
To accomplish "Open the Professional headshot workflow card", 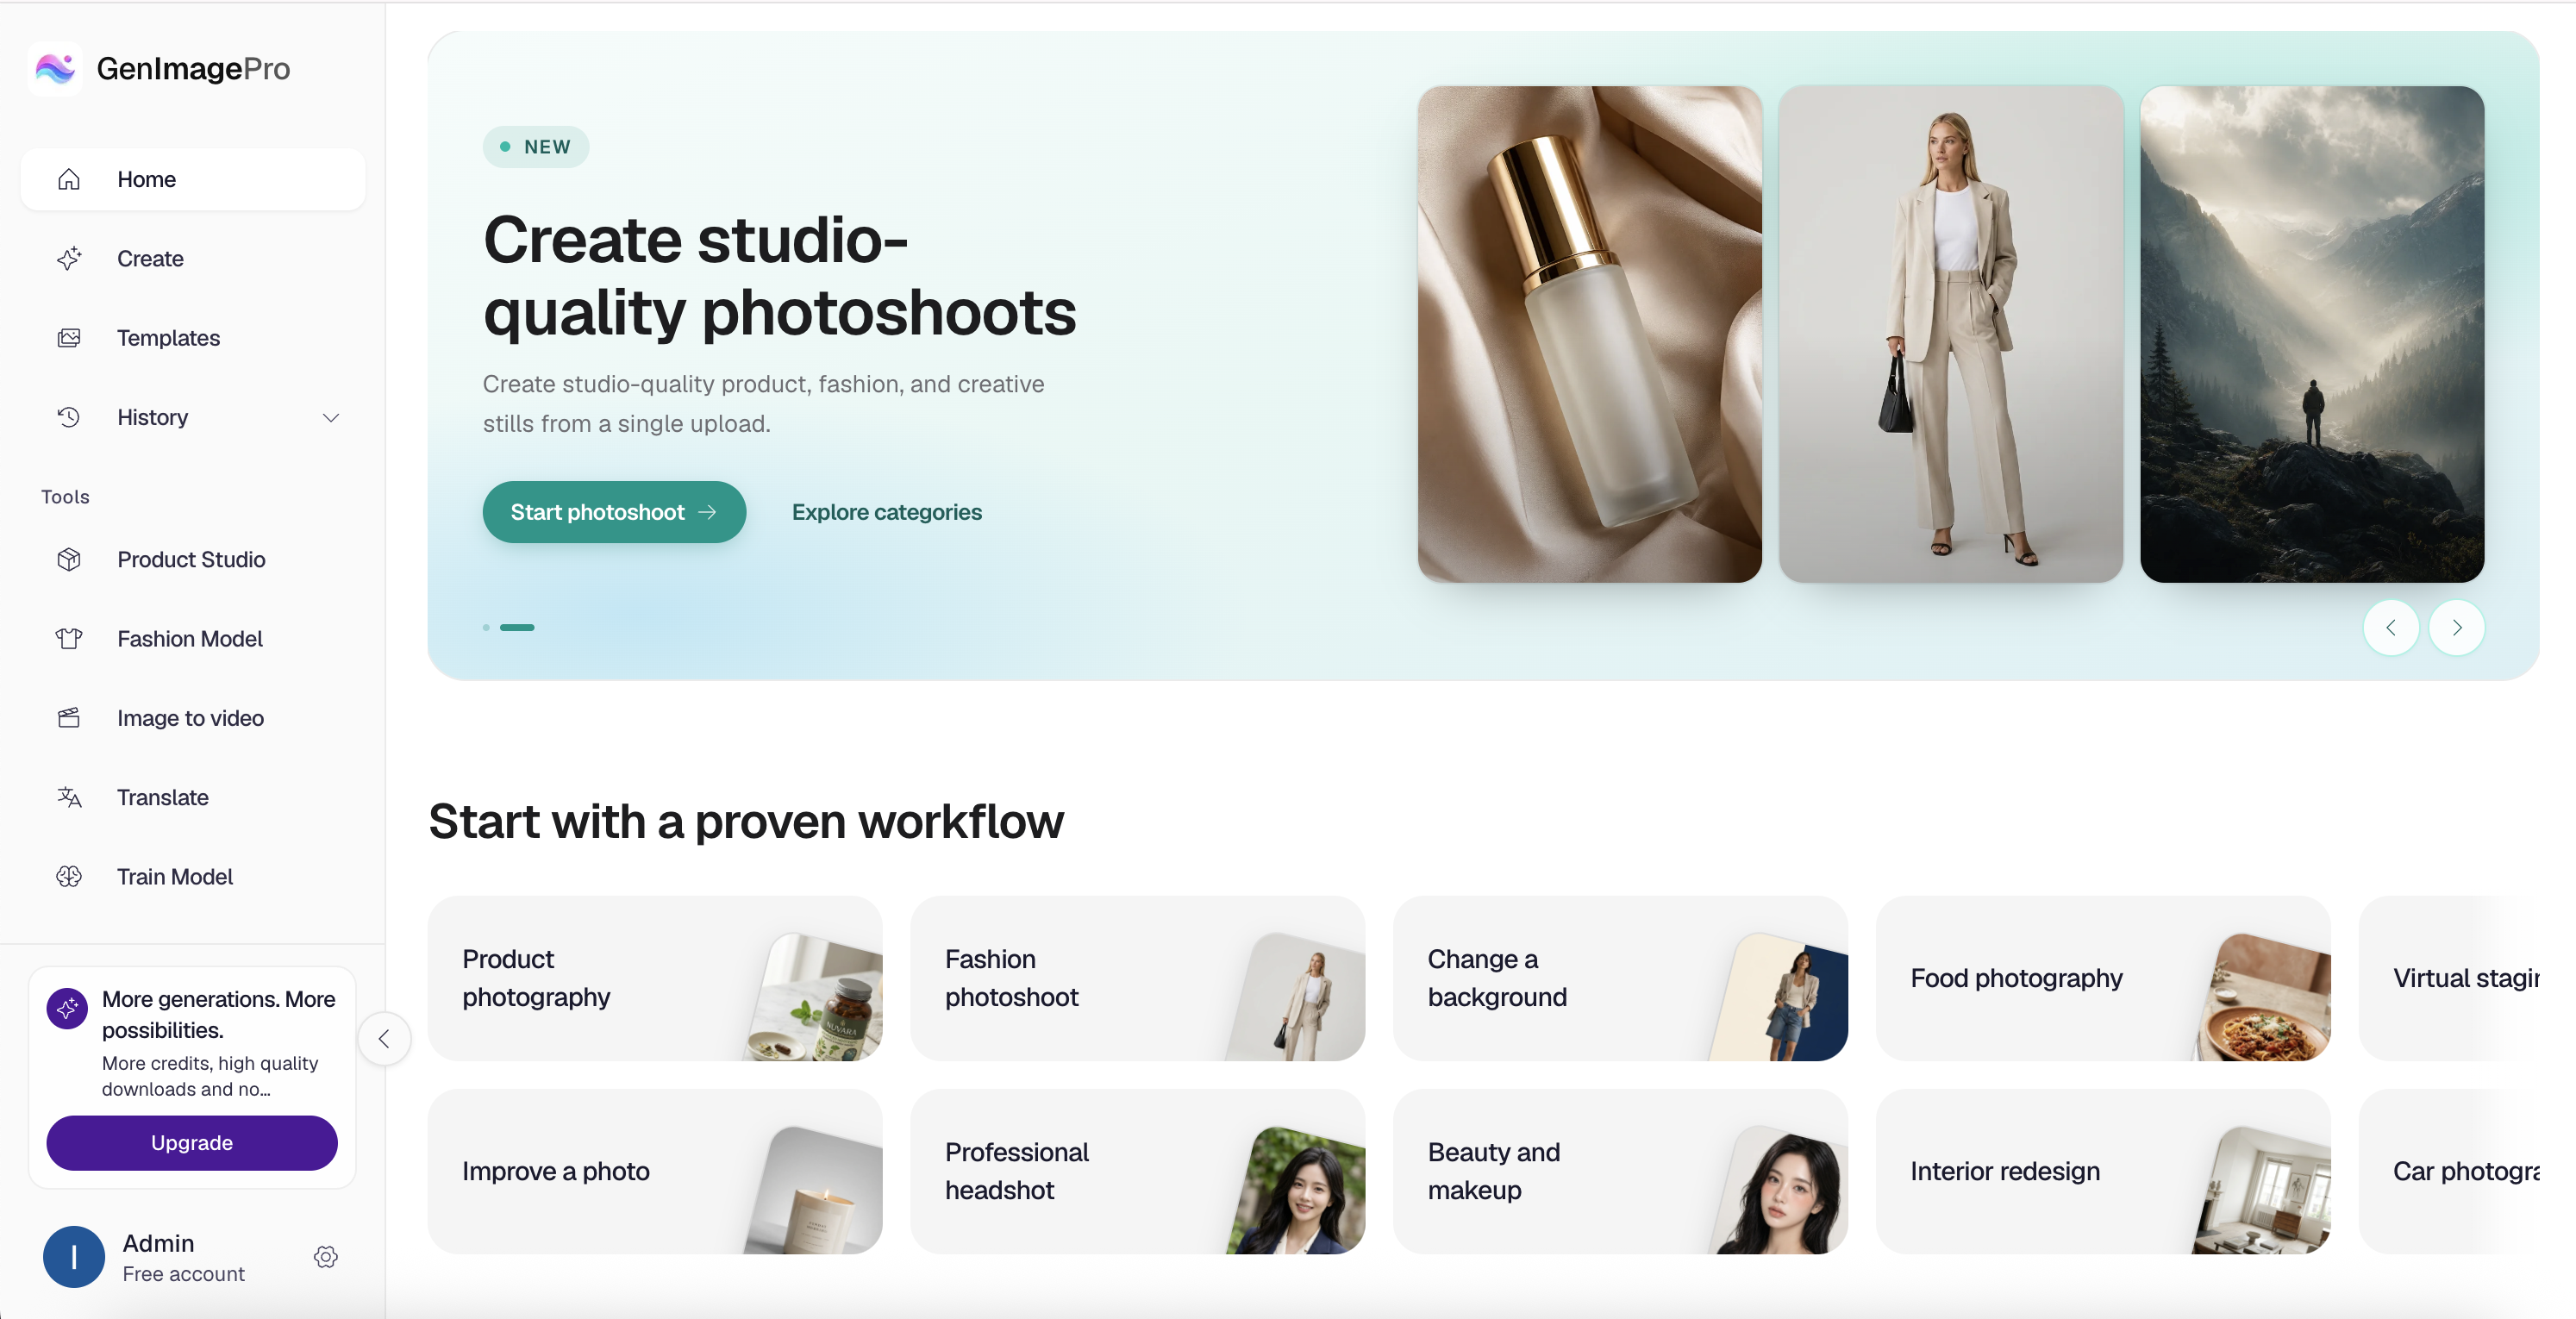I will point(1138,1172).
